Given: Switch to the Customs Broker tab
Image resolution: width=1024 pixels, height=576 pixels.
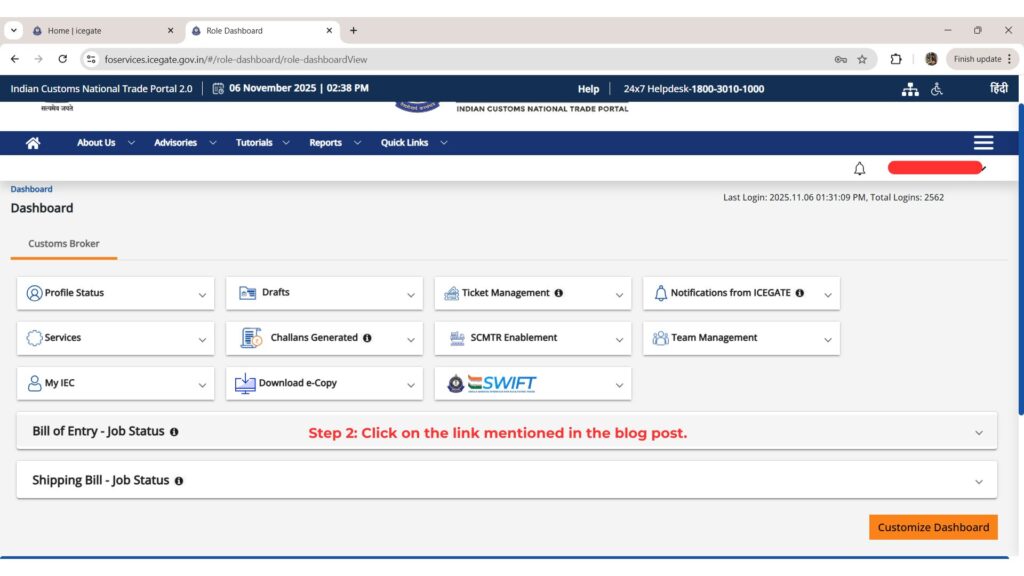Looking at the screenshot, I should coord(62,243).
